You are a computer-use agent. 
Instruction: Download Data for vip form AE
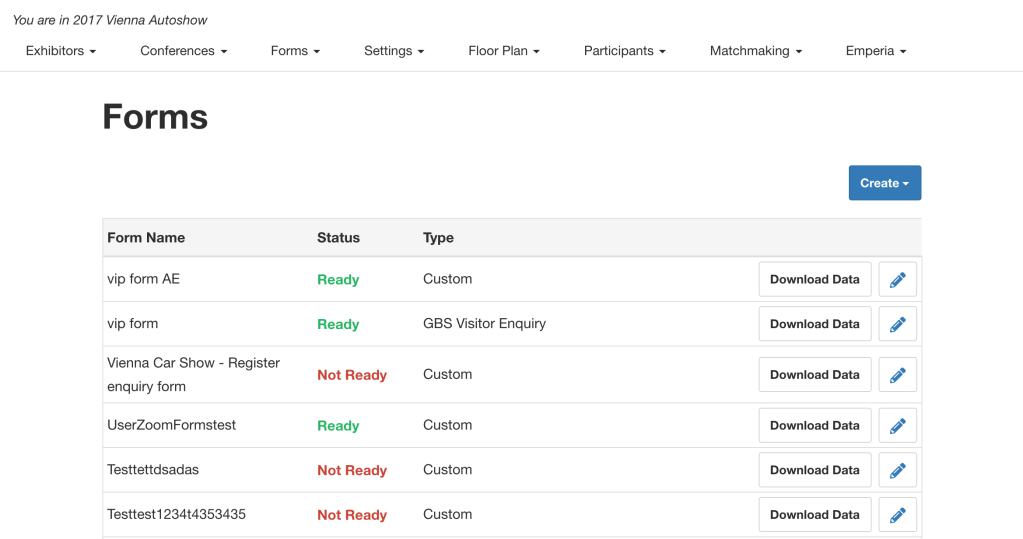pyautogui.click(x=814, y=280)
